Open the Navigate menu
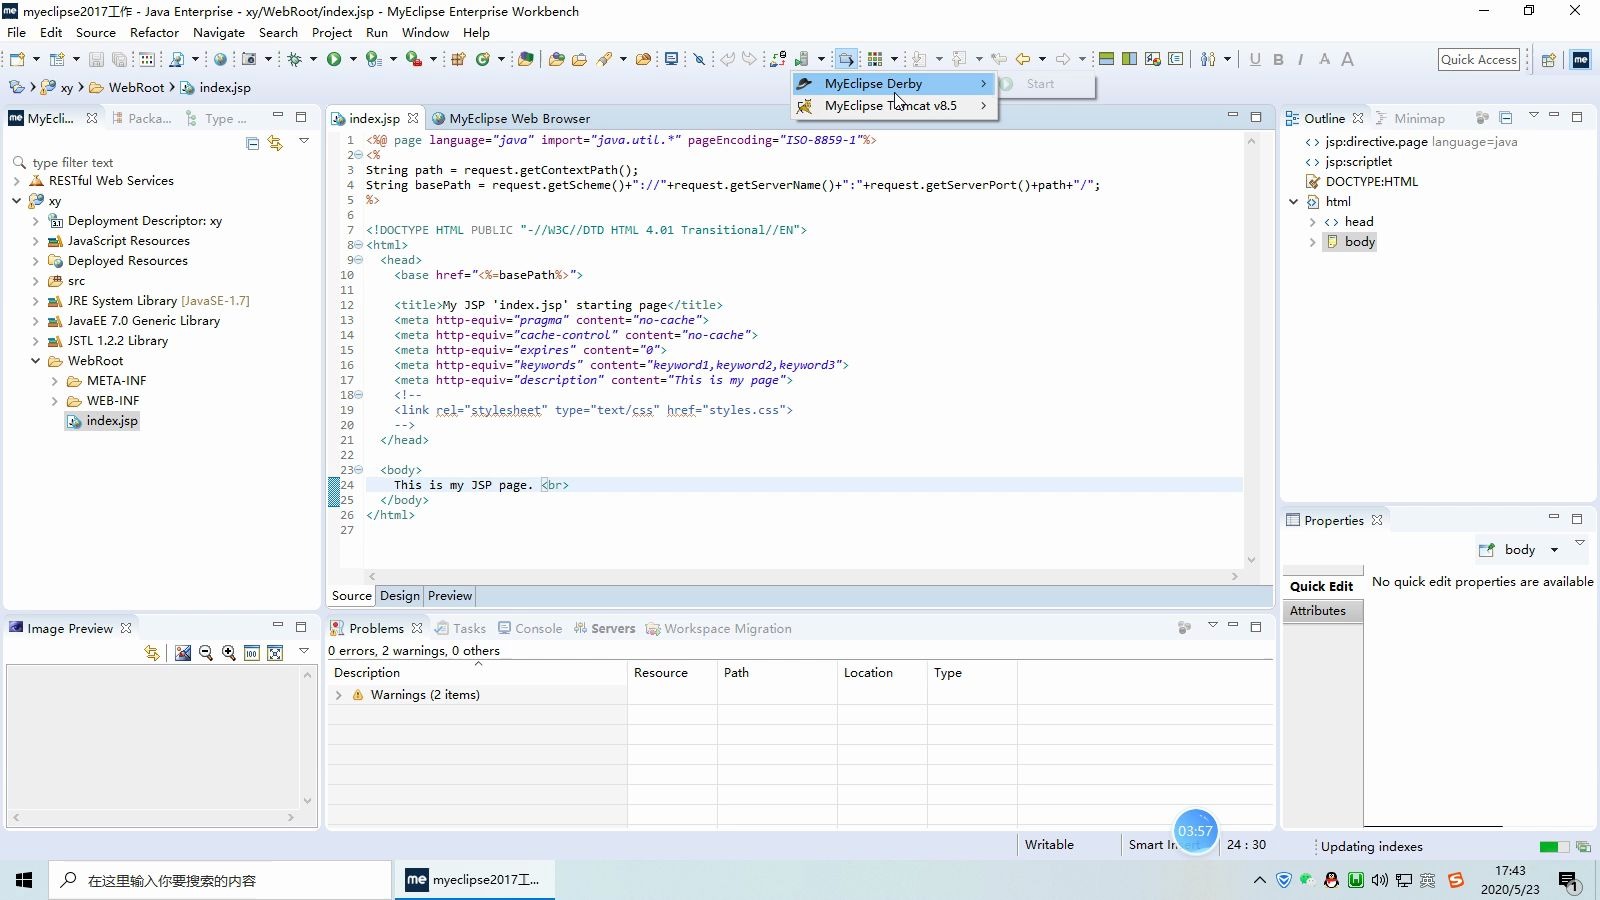 [x=219, y=33]
